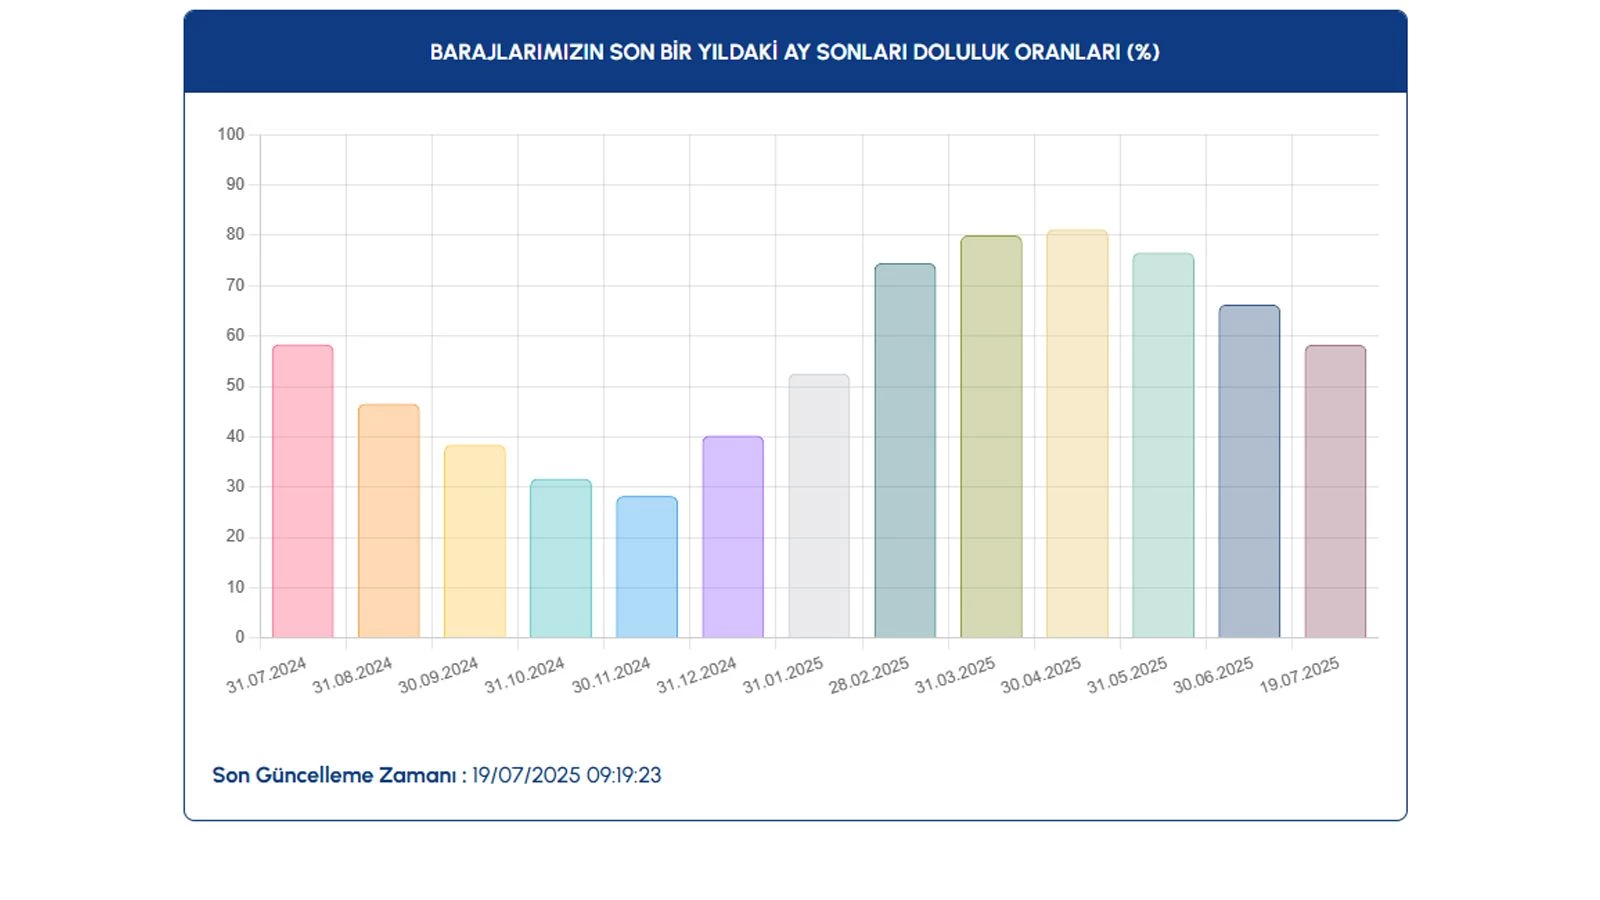
Task: Click the mint green bar for 31.05.2025
Action: (1163, 445)
